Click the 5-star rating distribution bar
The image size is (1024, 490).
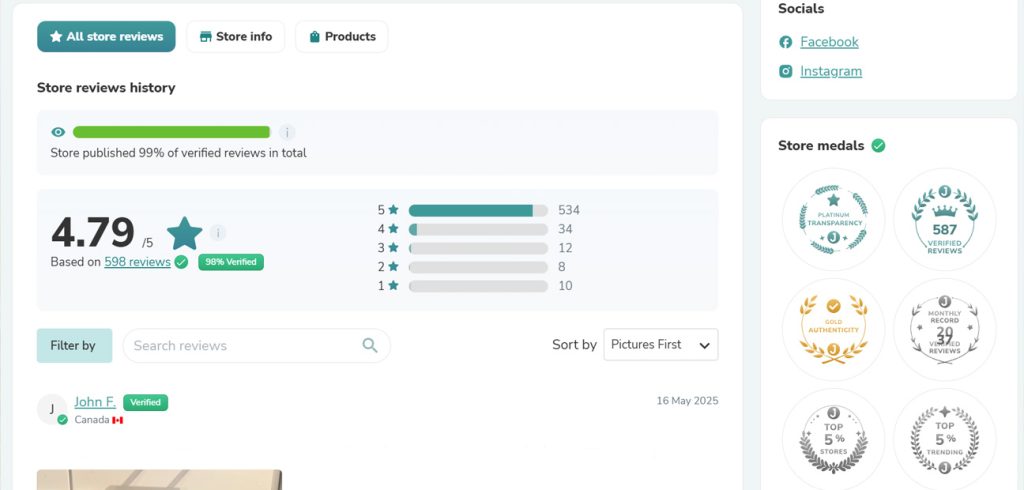[x=478, y=210]
